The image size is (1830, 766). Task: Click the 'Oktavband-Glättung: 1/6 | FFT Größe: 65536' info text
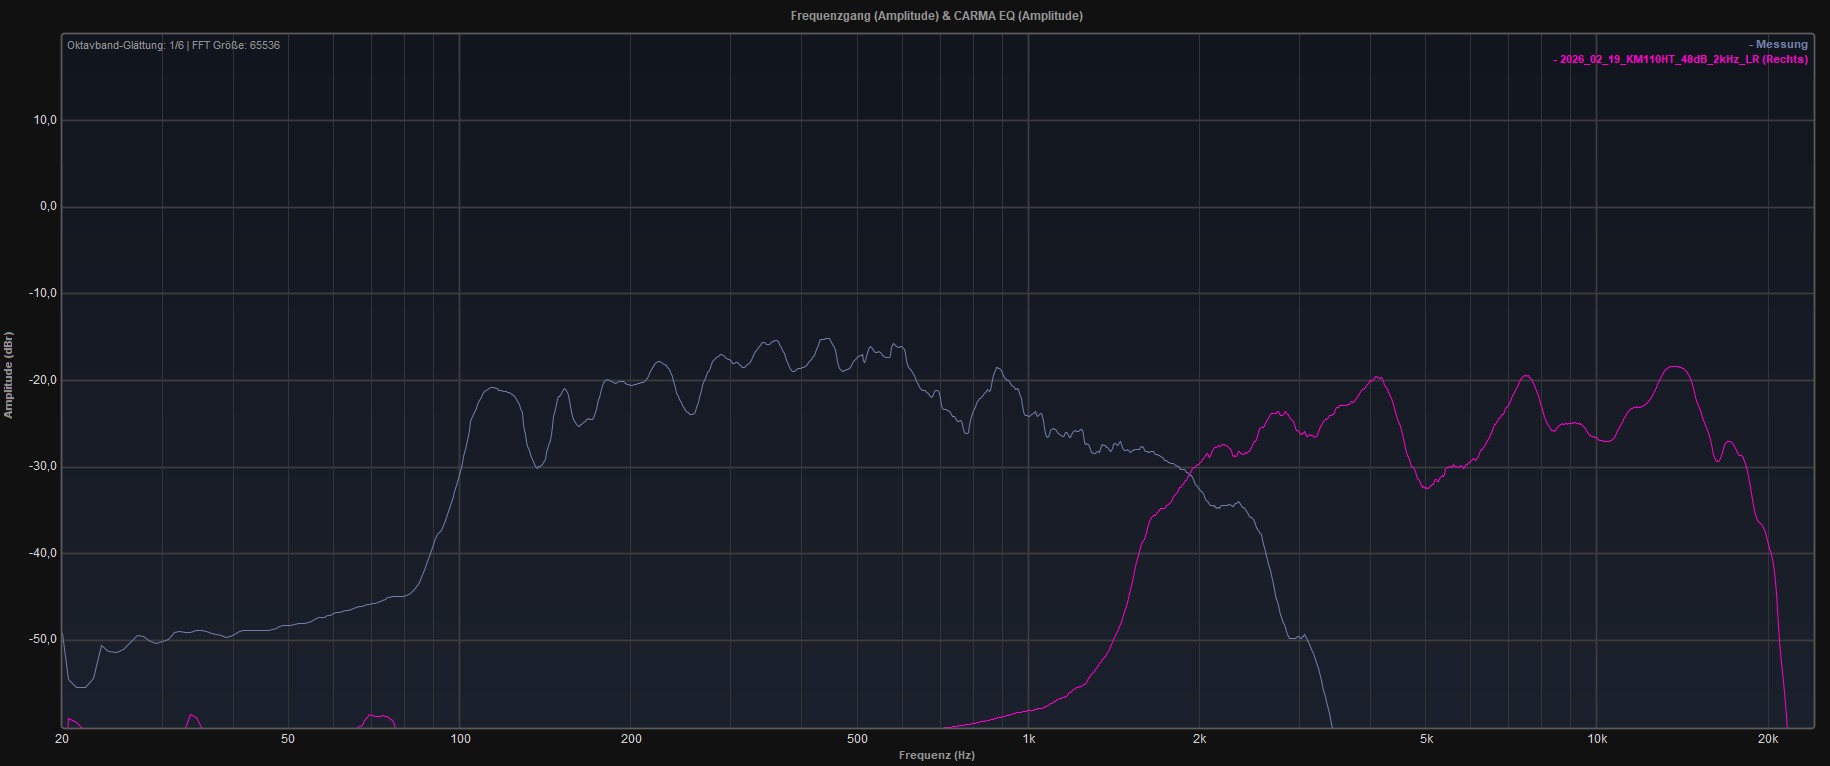point(173,45)
